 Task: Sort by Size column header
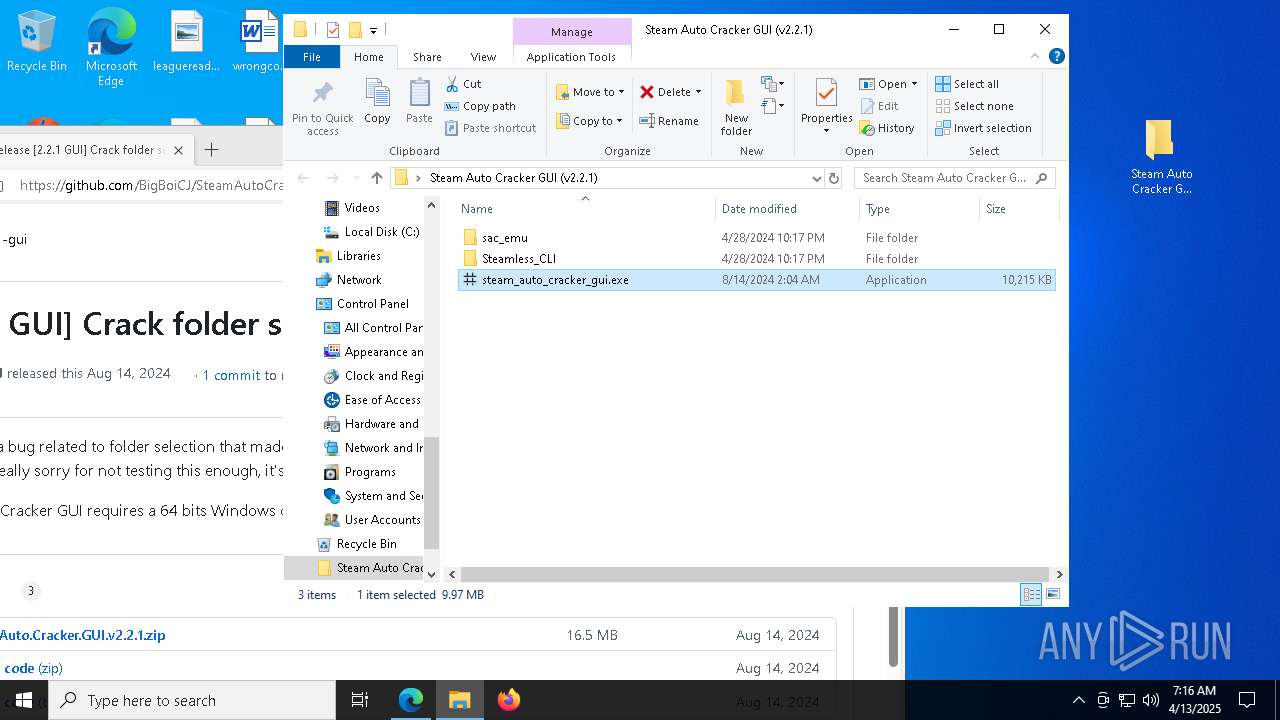point(1018,209)
